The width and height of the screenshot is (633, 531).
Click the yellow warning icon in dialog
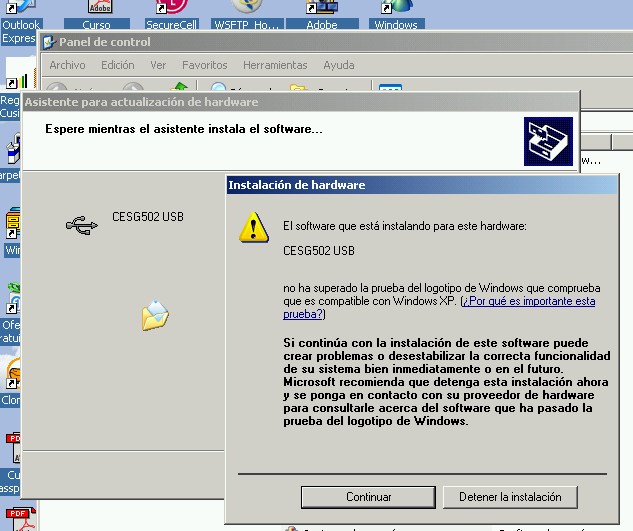(x=254, y=227)
